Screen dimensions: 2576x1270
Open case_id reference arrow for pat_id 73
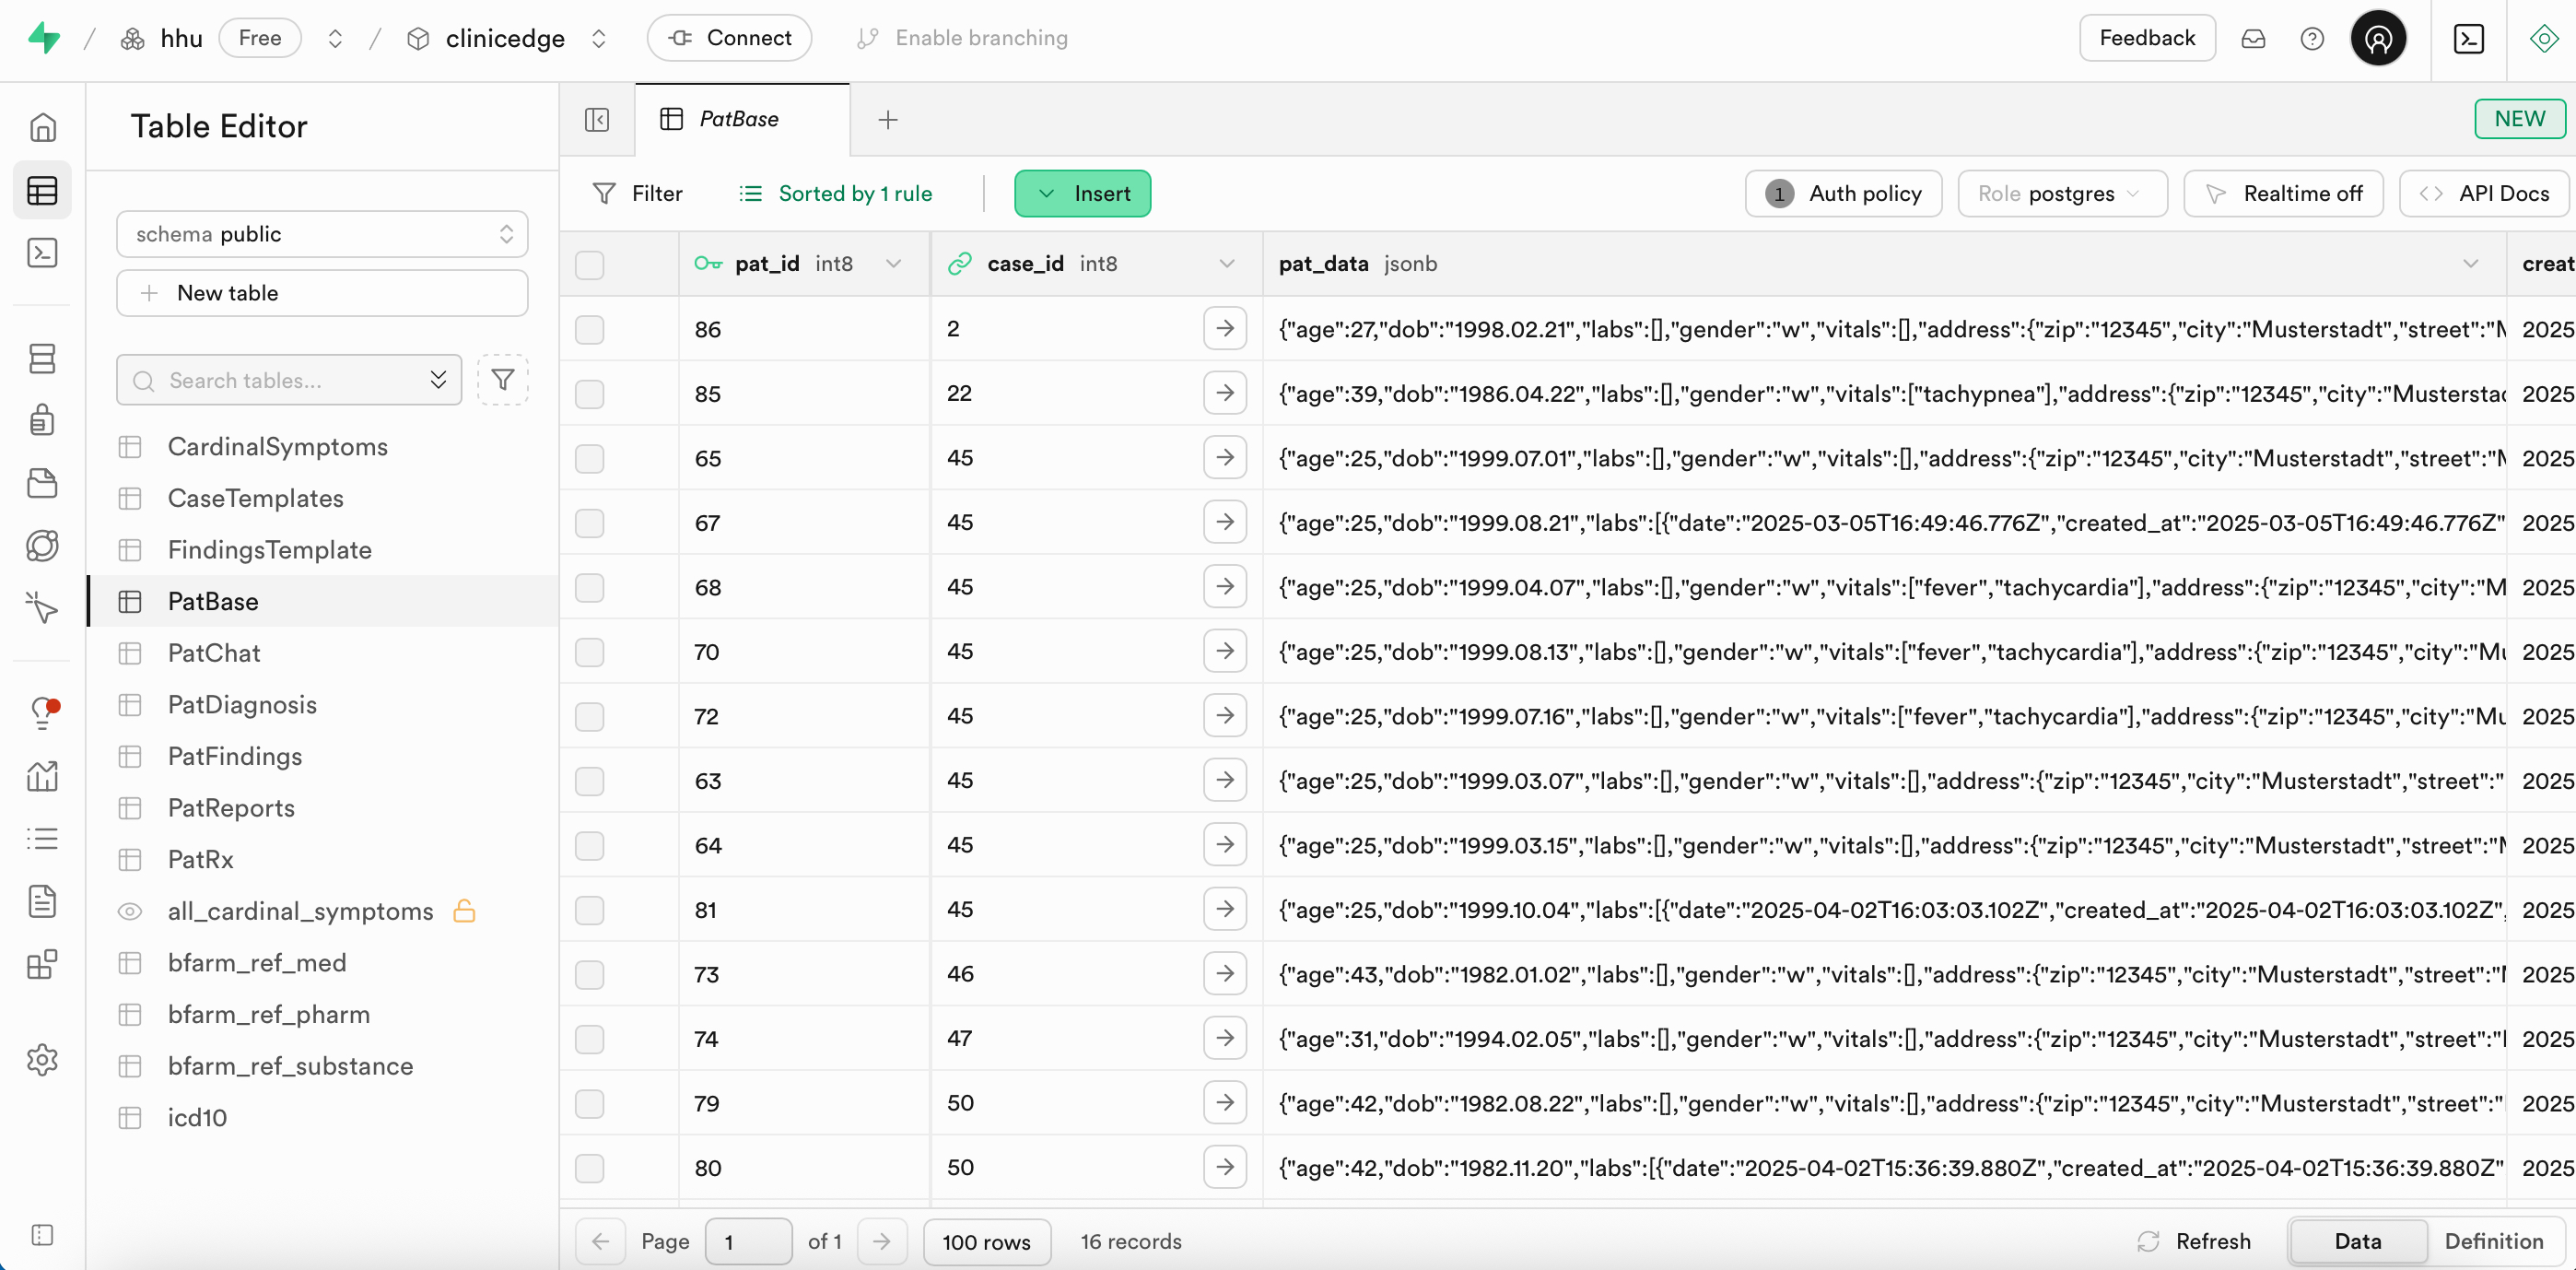pyautogui.click(x=1224, y=973)
